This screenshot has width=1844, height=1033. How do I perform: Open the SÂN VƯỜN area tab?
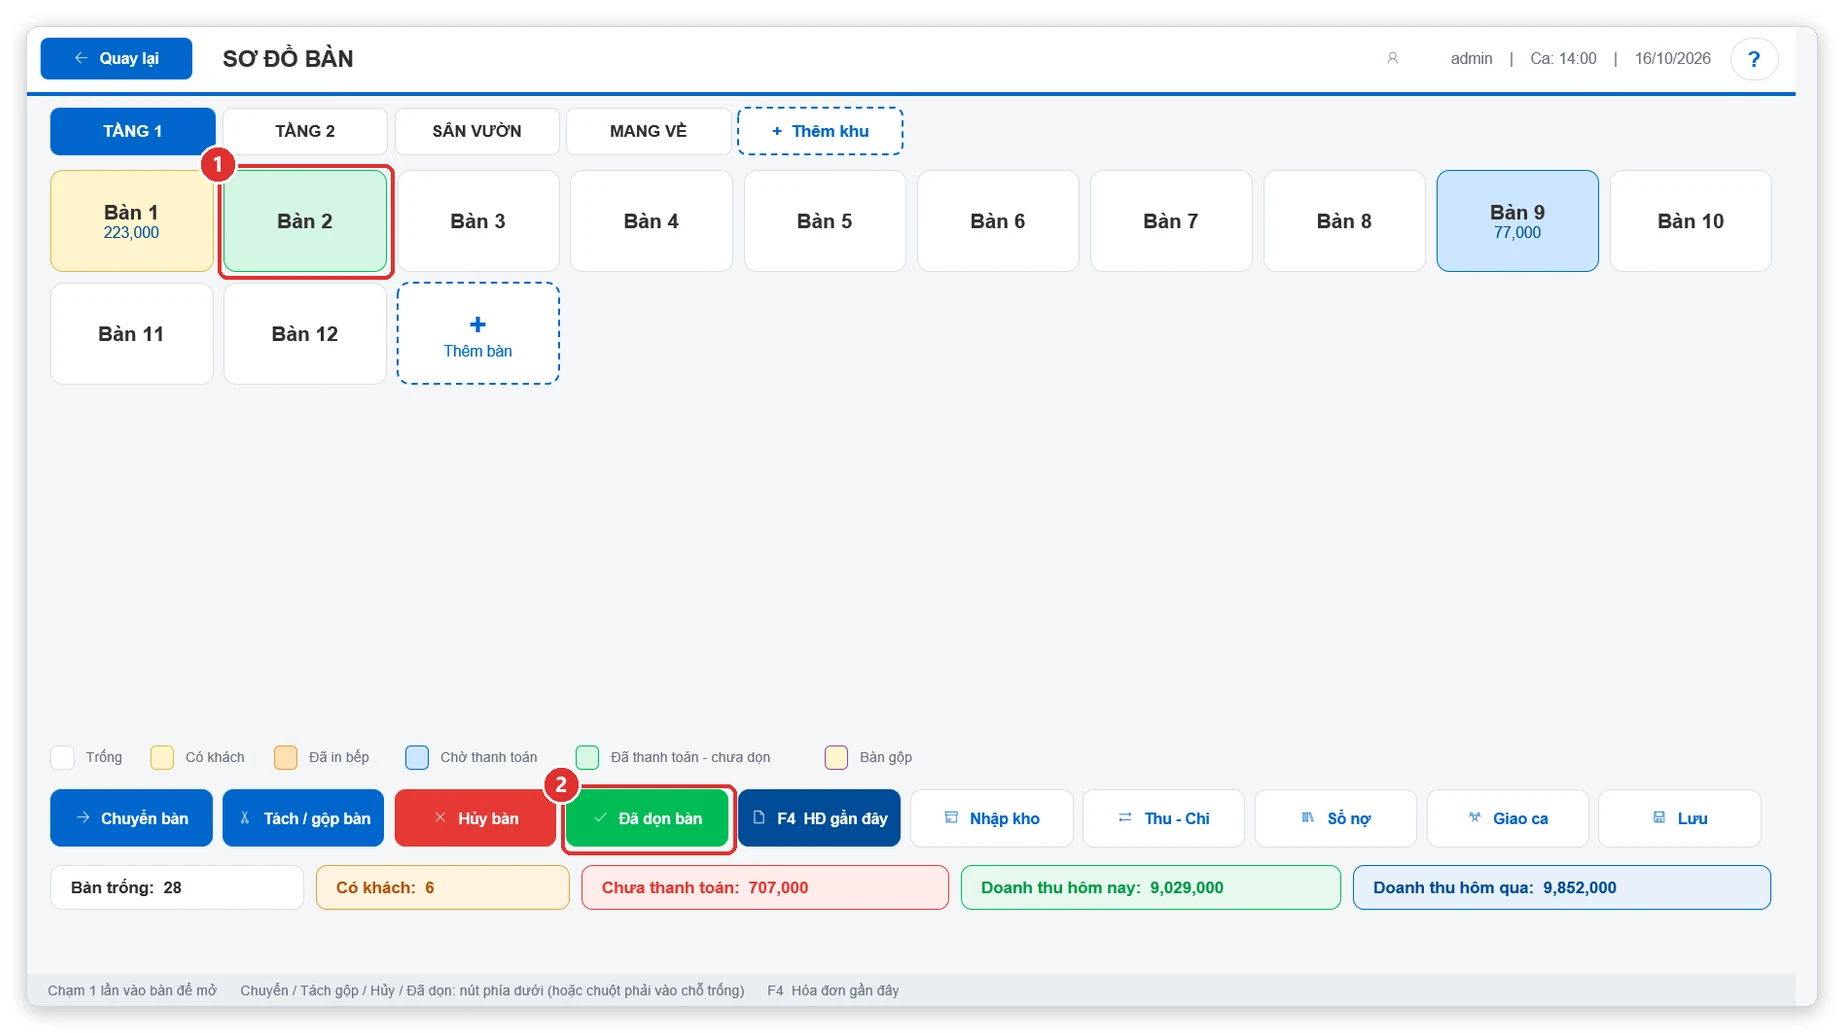pyautogui.click(x=477, y=131)
